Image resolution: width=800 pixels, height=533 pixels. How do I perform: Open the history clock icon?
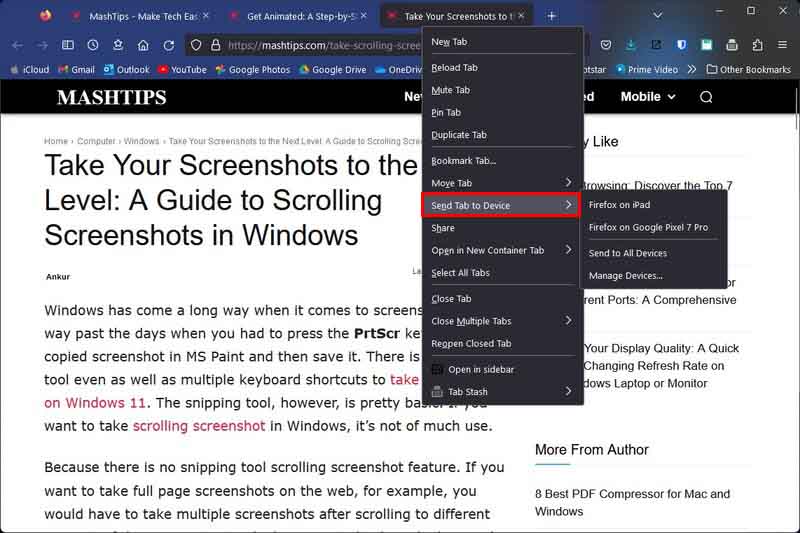pos(93,45)
